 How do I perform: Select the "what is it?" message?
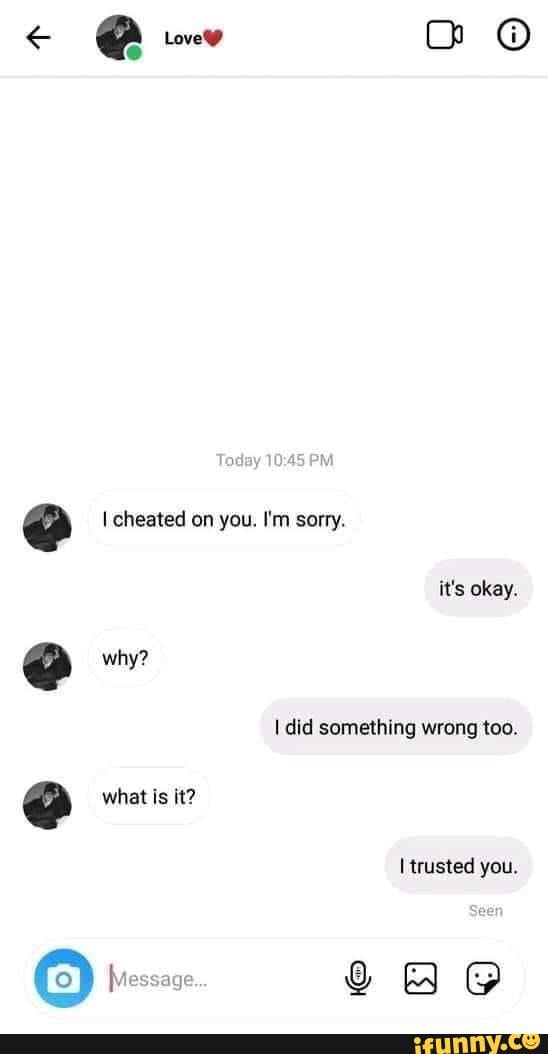[149, 797]
